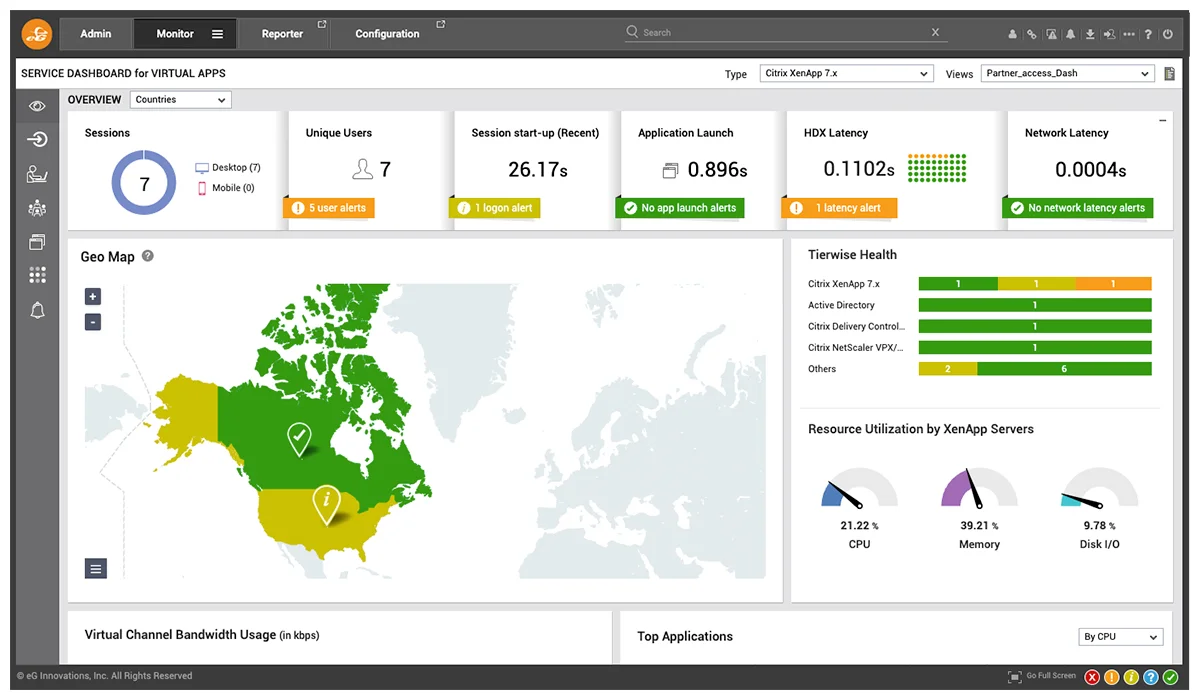Image resolution: width=1200 pixels, height=700 pixels.
Task: Click the download icon in header
Action: click(1090, 34)
